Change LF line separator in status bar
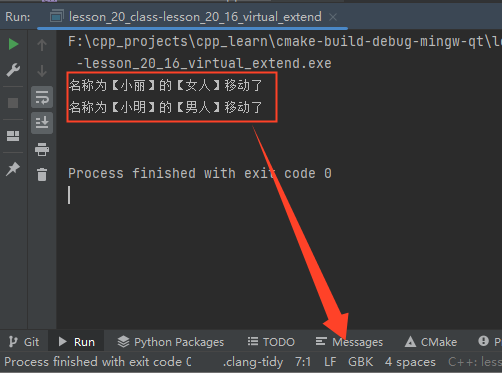Viewport: 502px width, 373px height. [x=330, y=362]
